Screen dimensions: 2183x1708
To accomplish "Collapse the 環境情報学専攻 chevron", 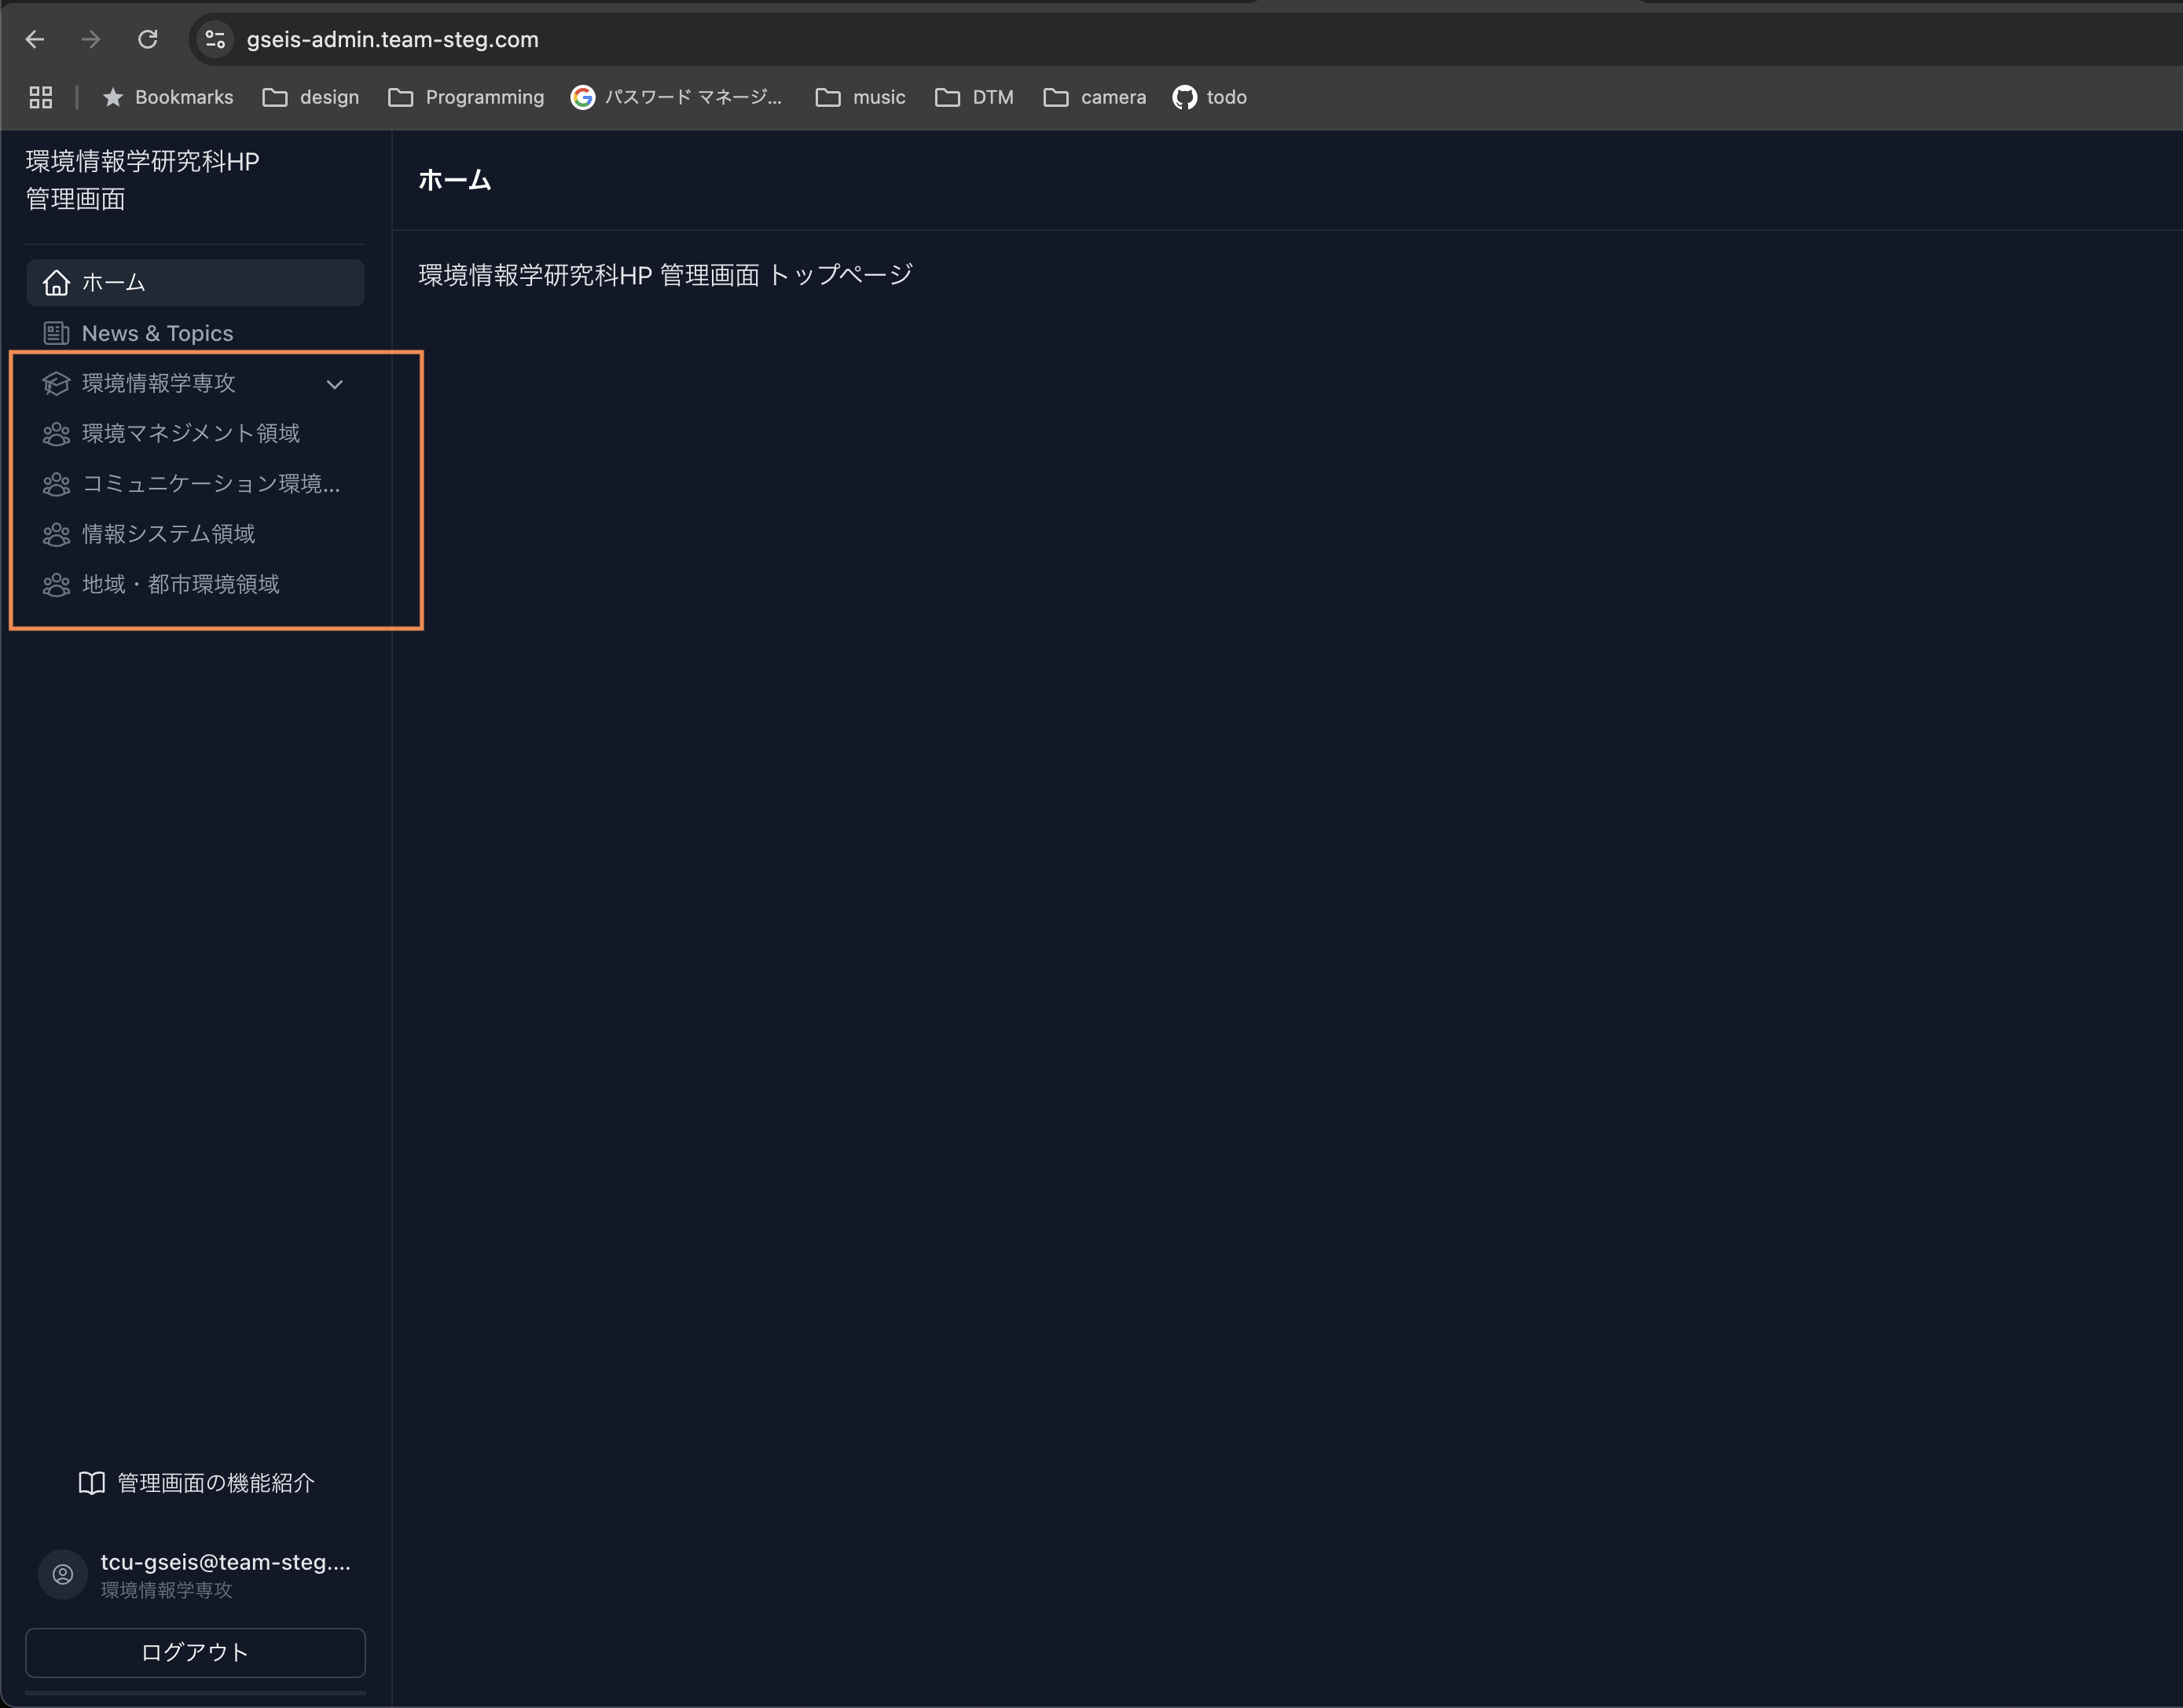I will pyautogui.click(x=335, y=384).
